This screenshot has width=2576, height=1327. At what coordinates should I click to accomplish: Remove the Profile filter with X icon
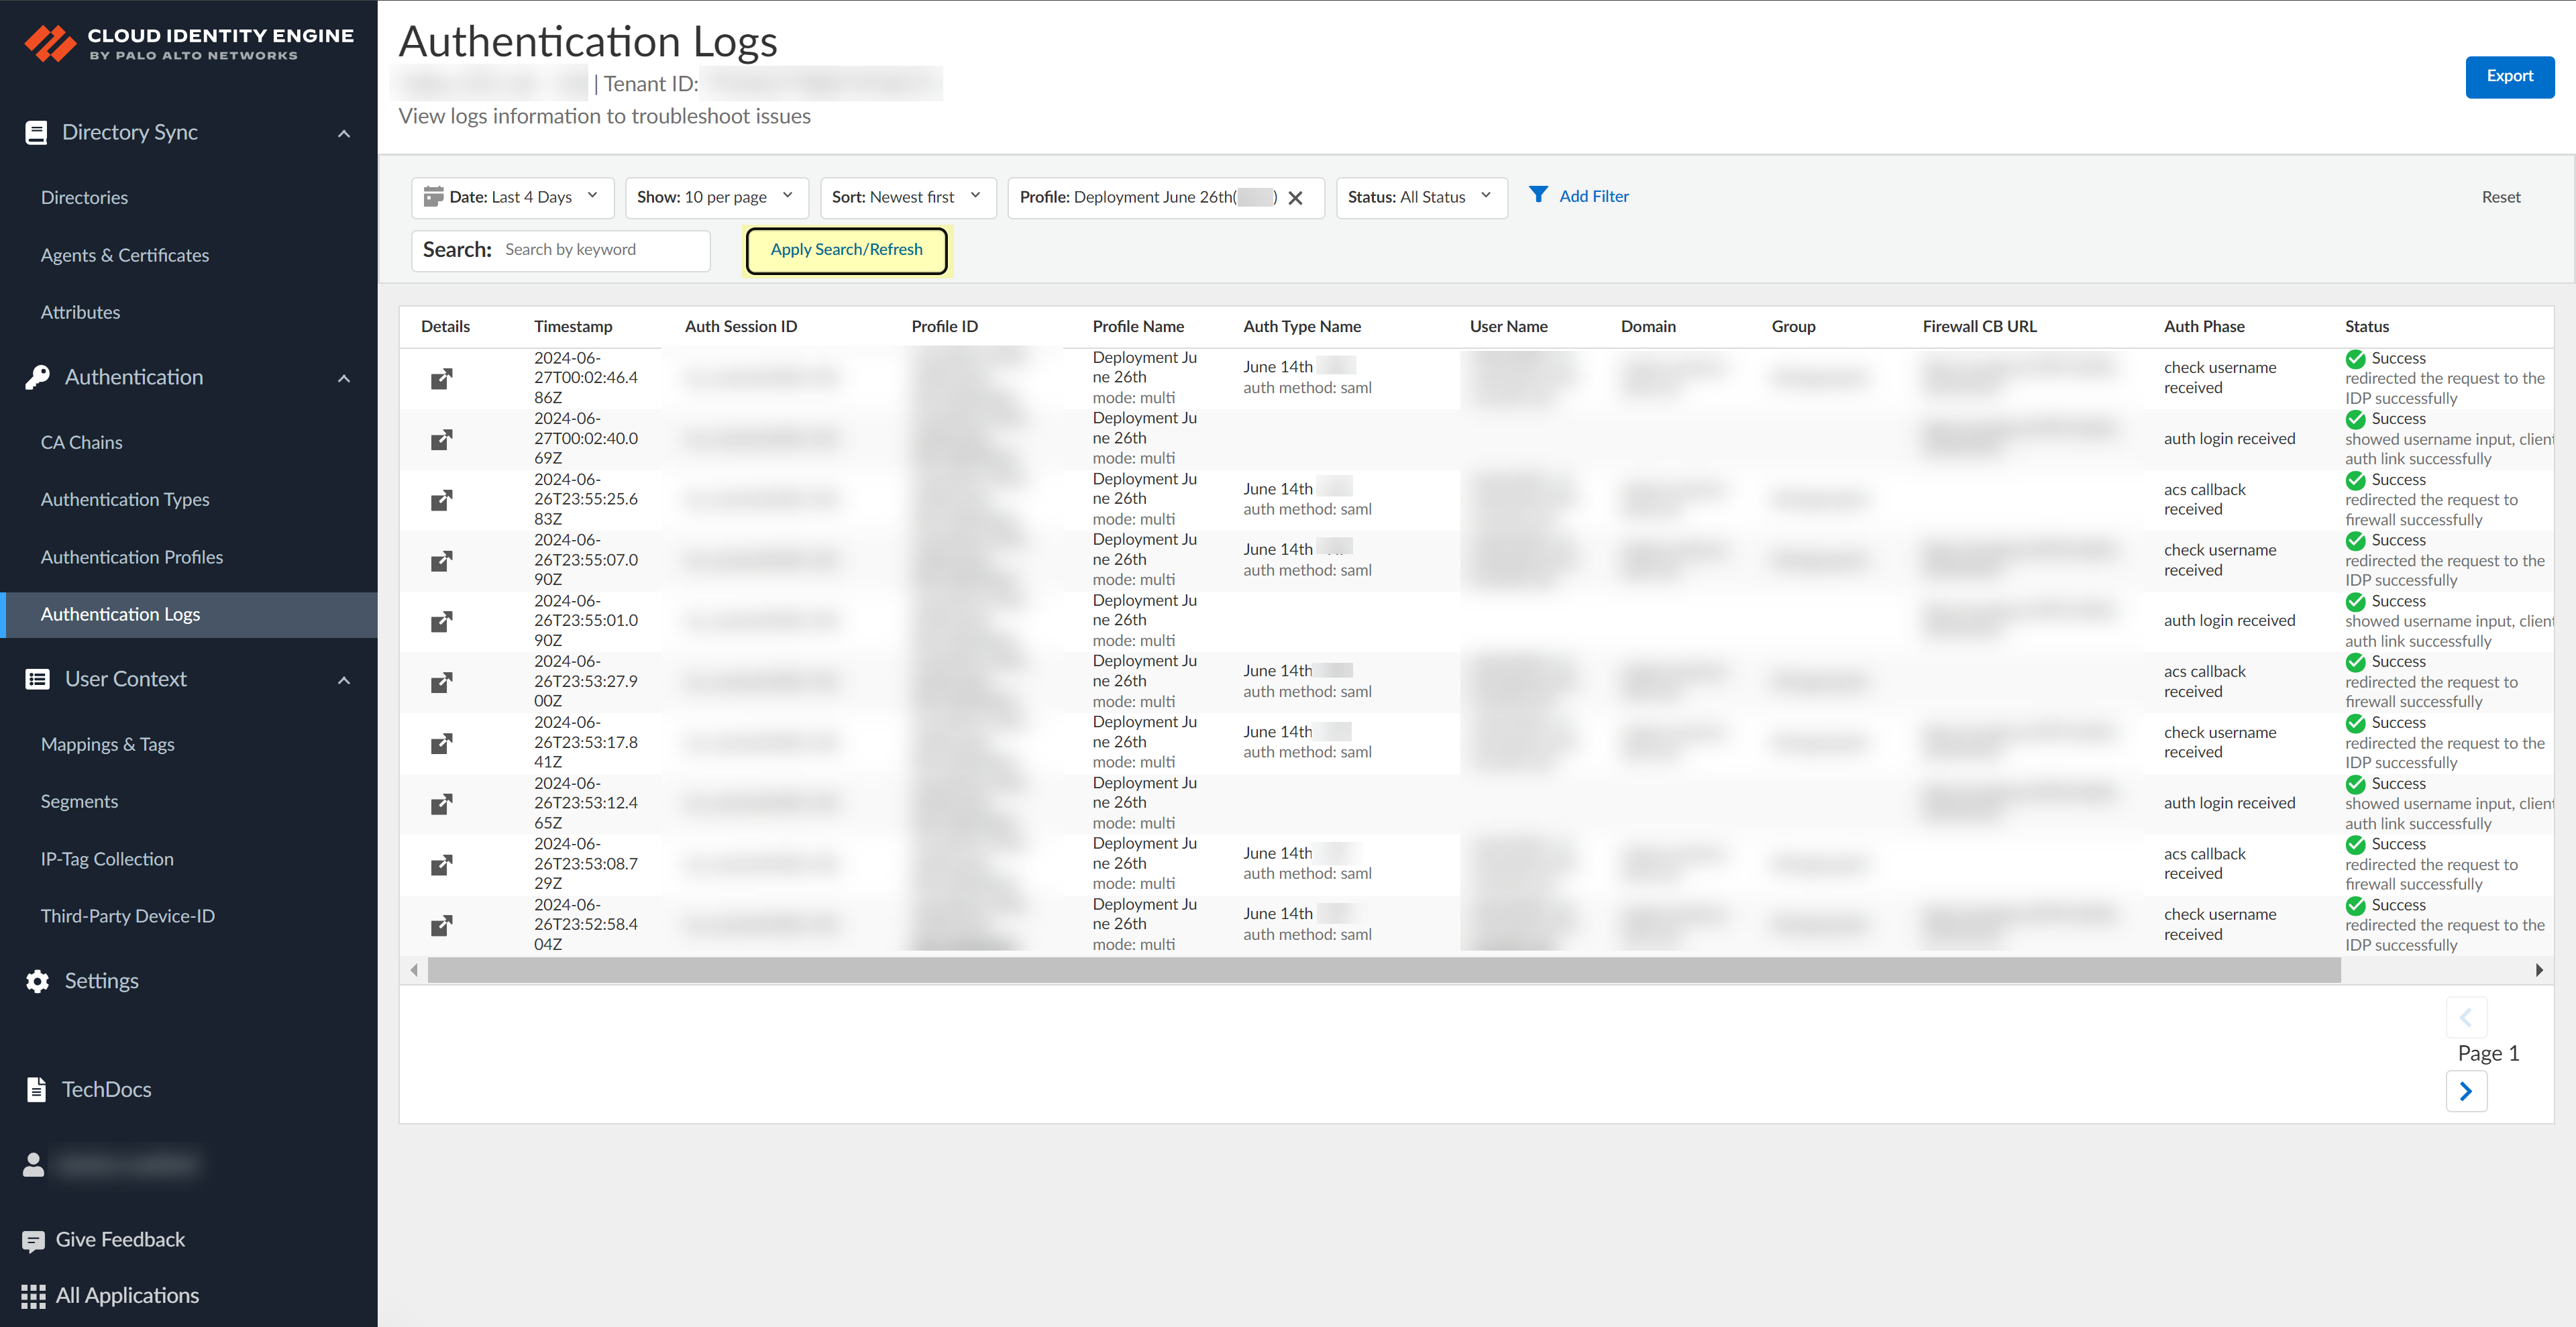point(1295,198)
